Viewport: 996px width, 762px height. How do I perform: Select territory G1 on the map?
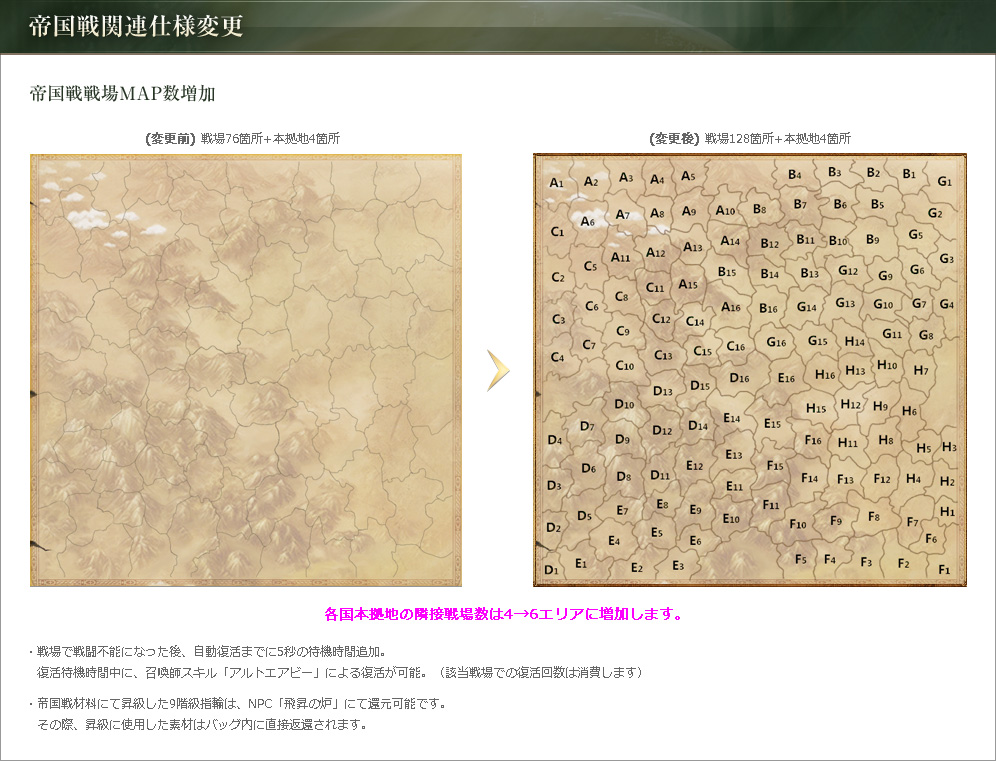pyautogui.click(x=945, y=181)
